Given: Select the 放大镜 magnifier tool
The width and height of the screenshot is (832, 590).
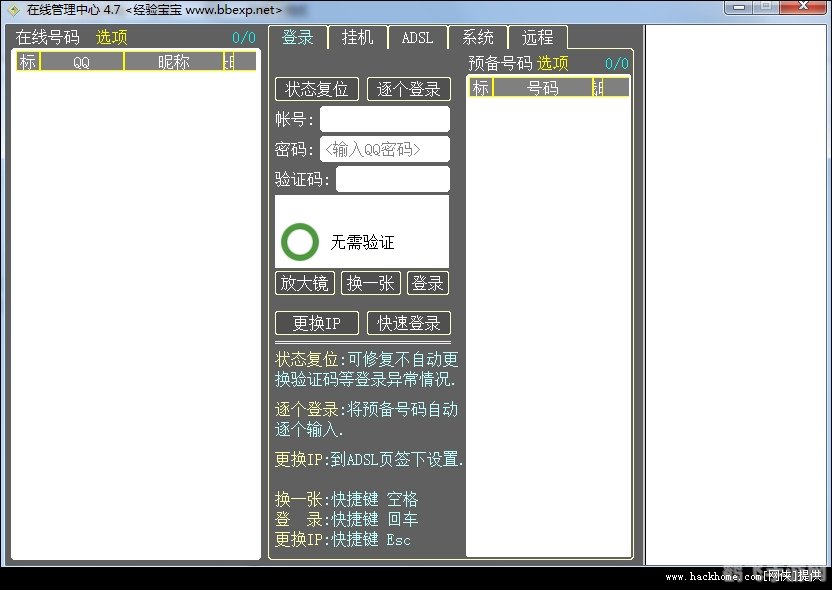Looking at the screenshot, I should [304, 283].
